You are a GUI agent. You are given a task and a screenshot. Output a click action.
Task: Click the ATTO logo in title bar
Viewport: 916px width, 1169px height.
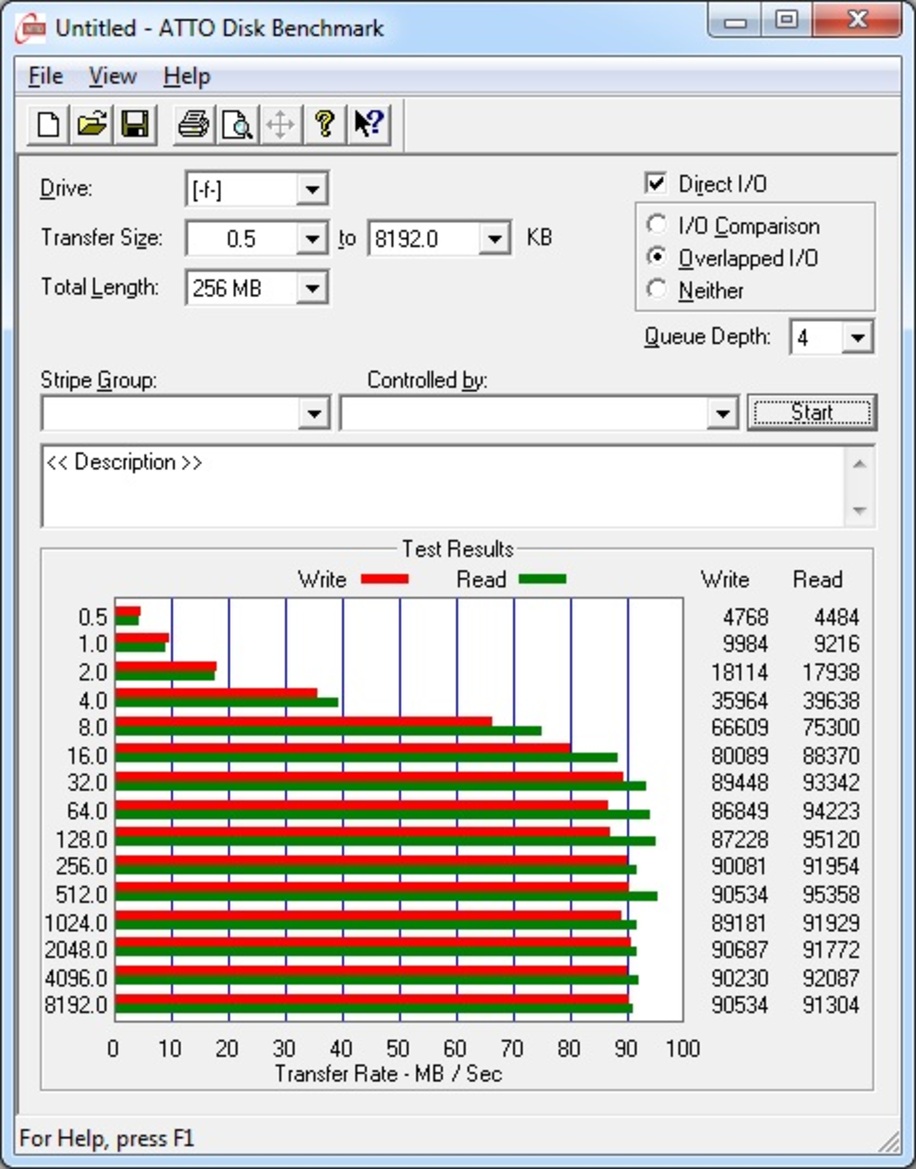click(30, 29)
